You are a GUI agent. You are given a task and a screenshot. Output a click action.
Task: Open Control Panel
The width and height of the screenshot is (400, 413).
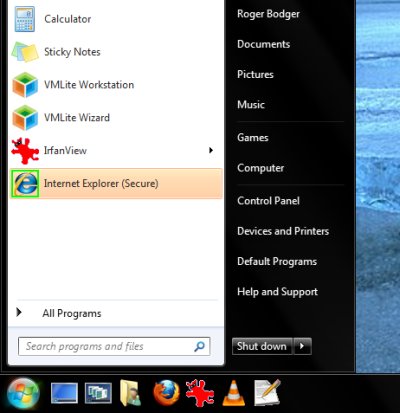tap(268, 201)
